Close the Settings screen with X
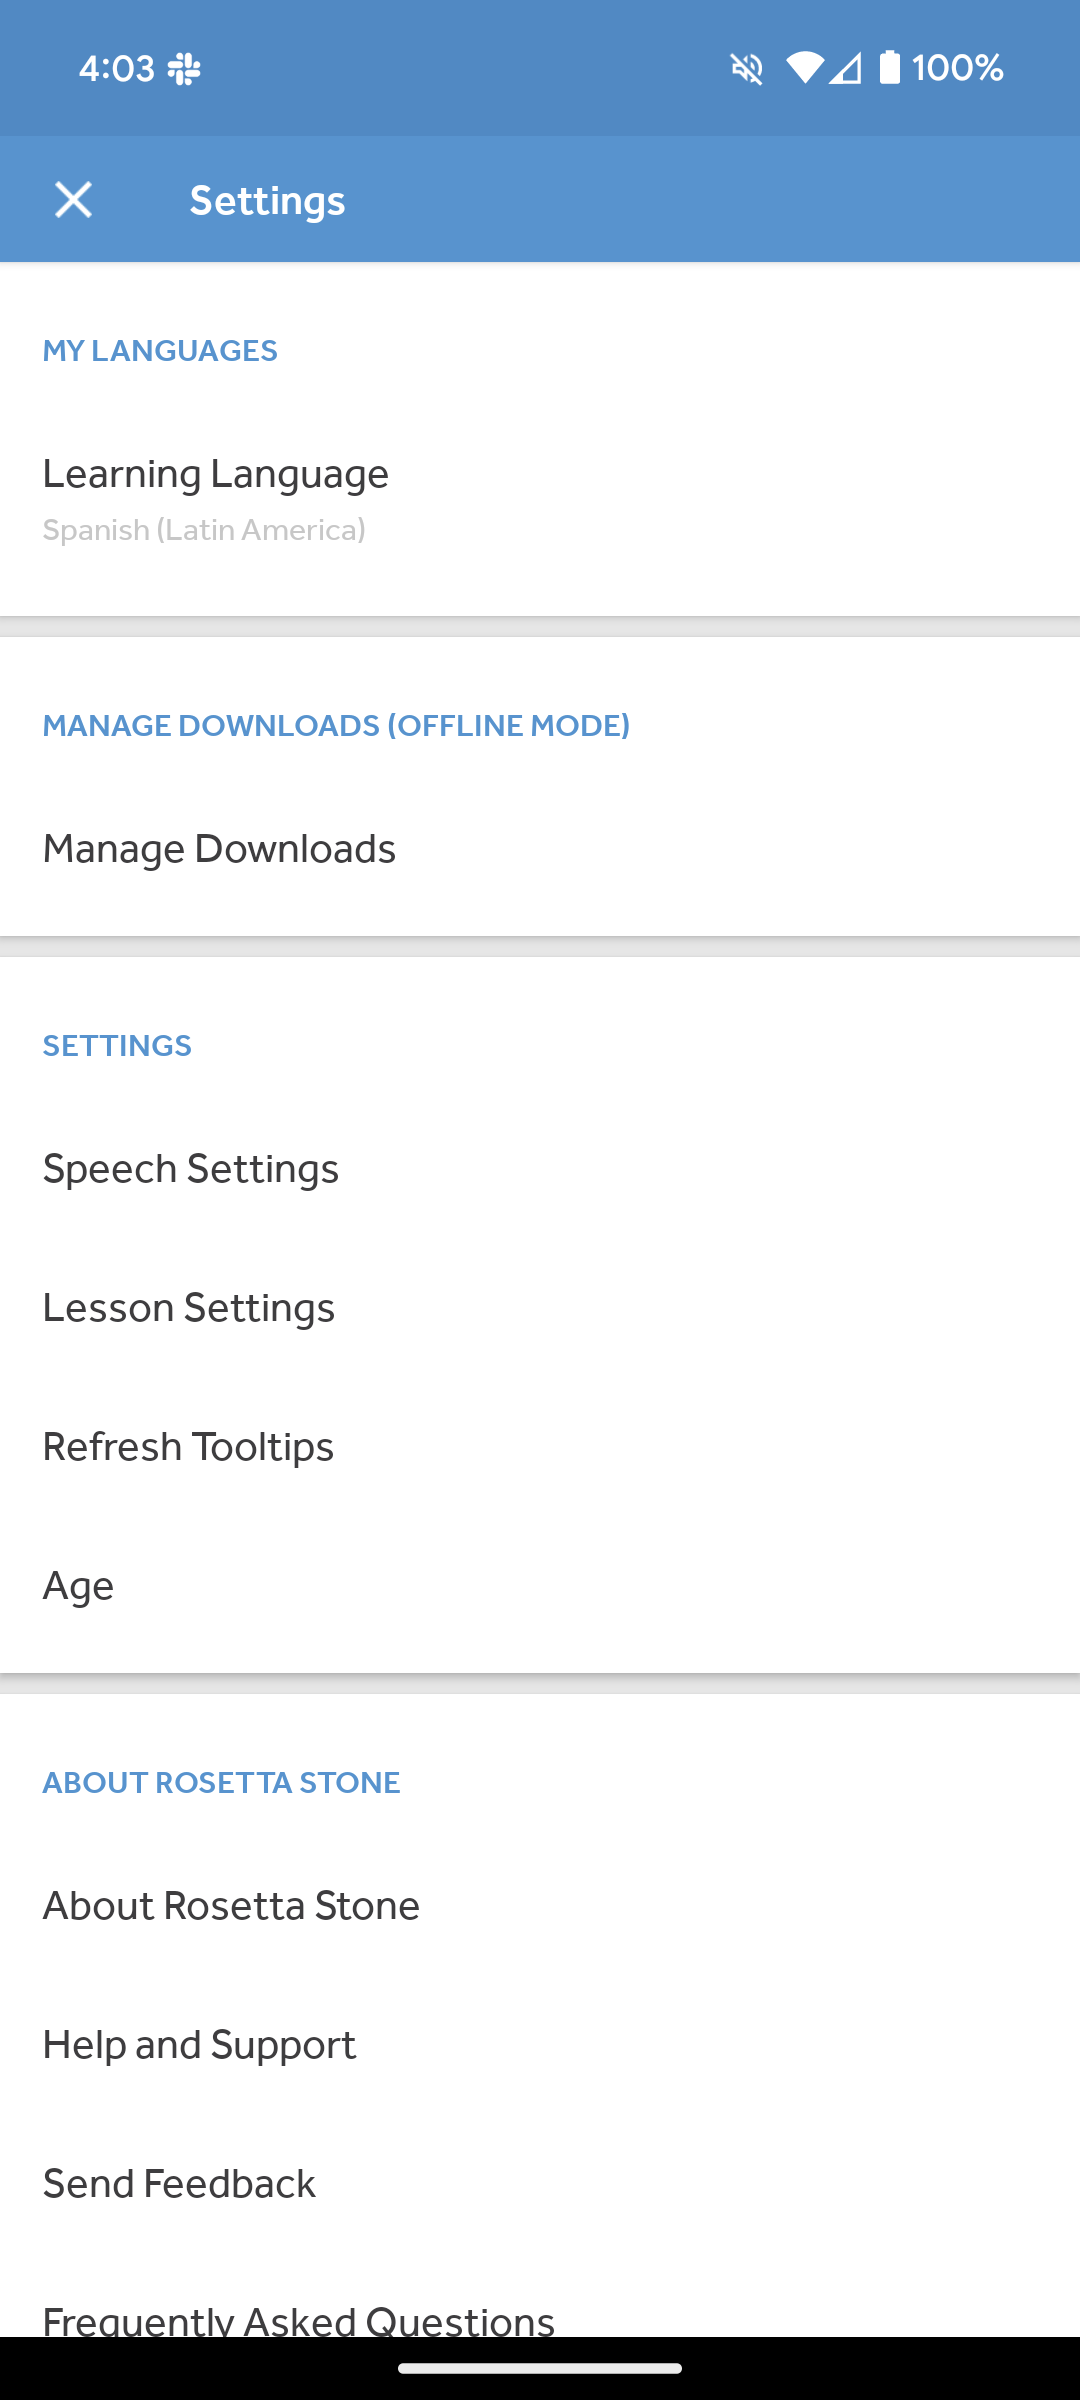The width and height of the screenshot is (1080, 2400). [x=73, y=200]
